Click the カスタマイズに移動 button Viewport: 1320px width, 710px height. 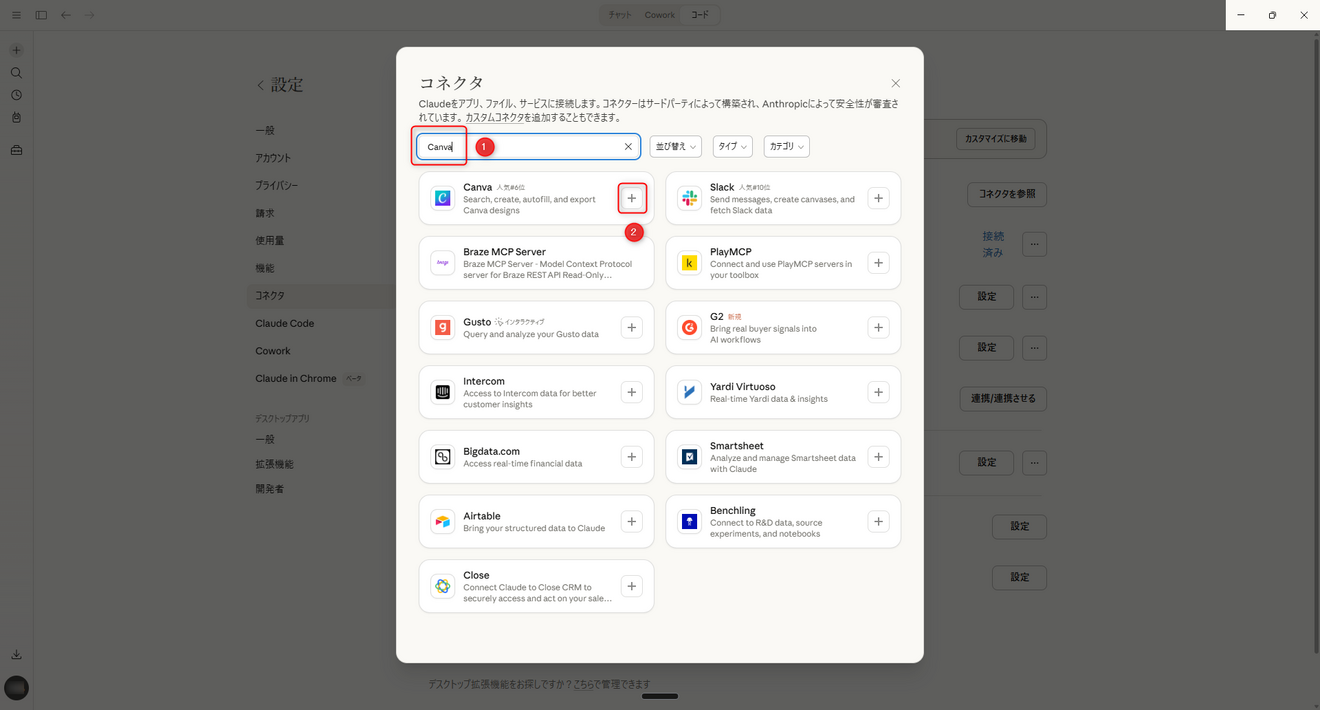point(996,139)
